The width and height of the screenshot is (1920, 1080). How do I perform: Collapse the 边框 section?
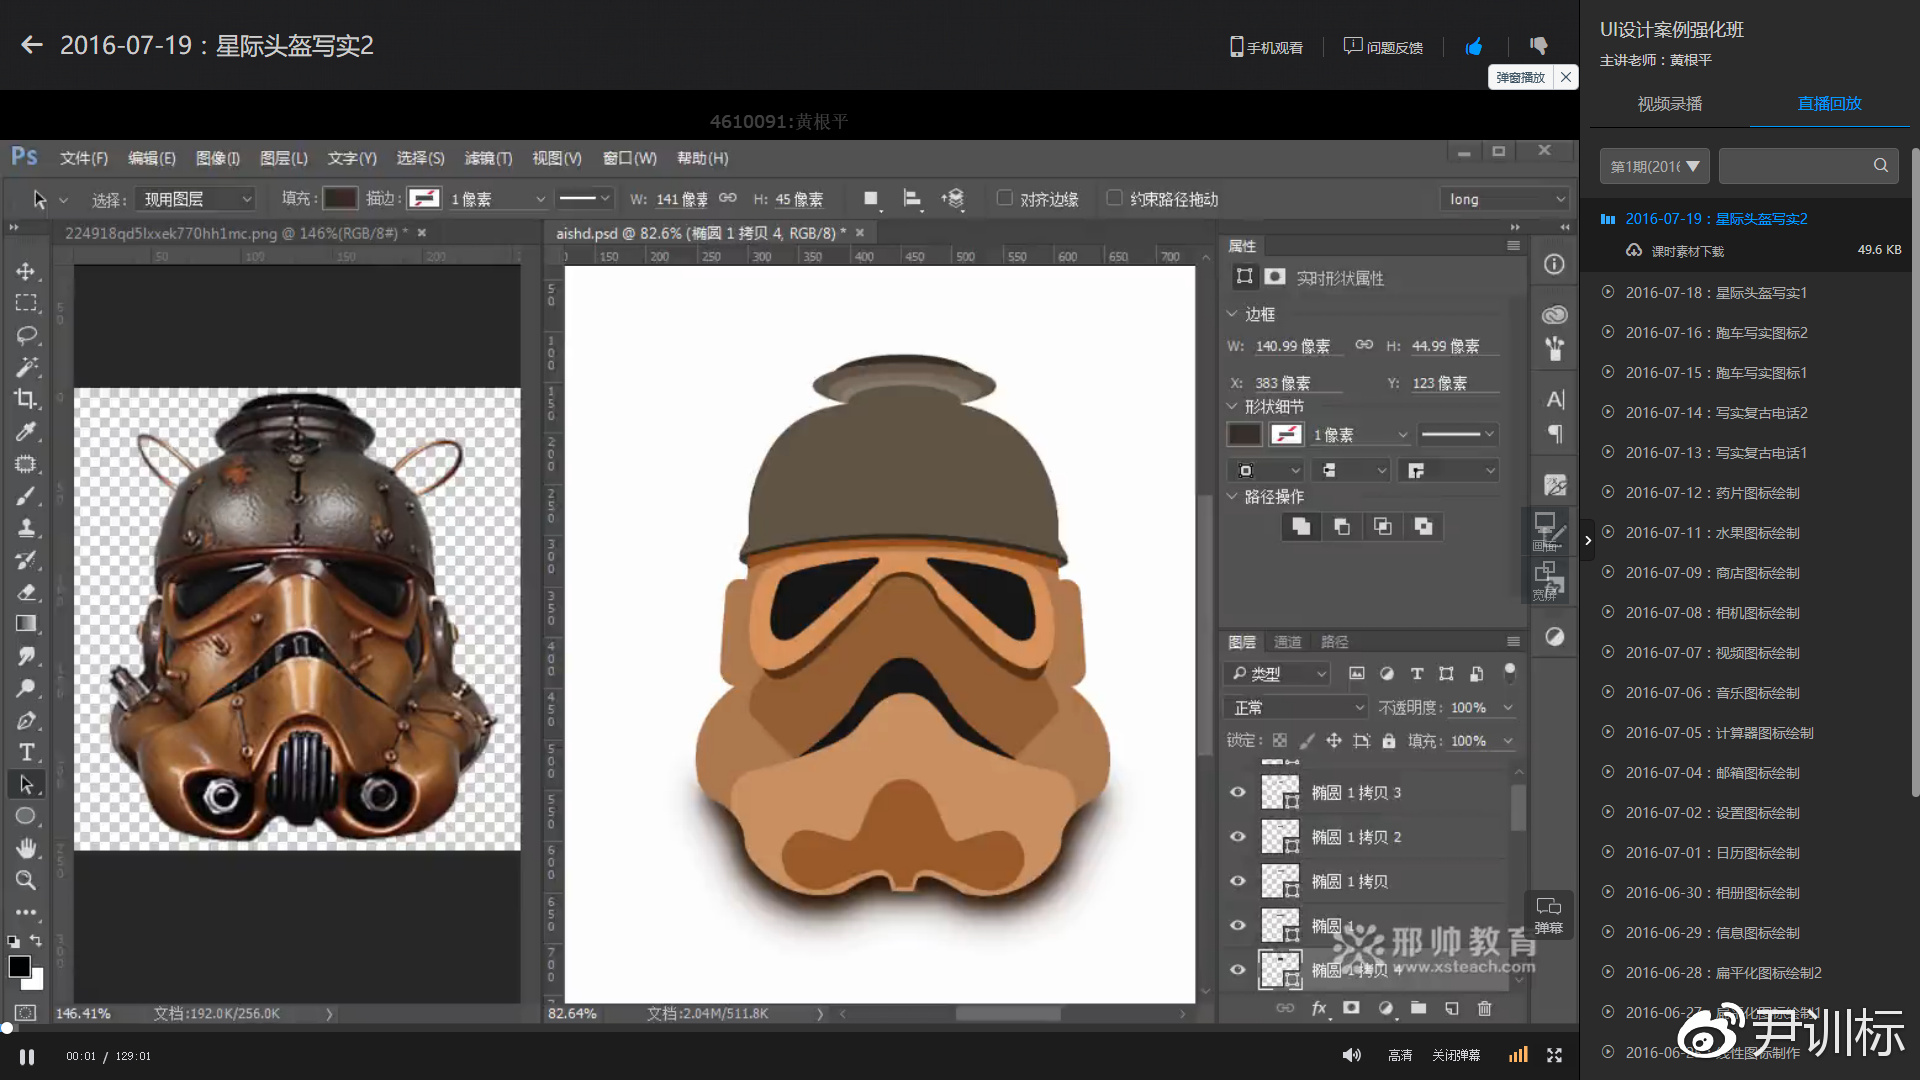tap(1232, 314)
